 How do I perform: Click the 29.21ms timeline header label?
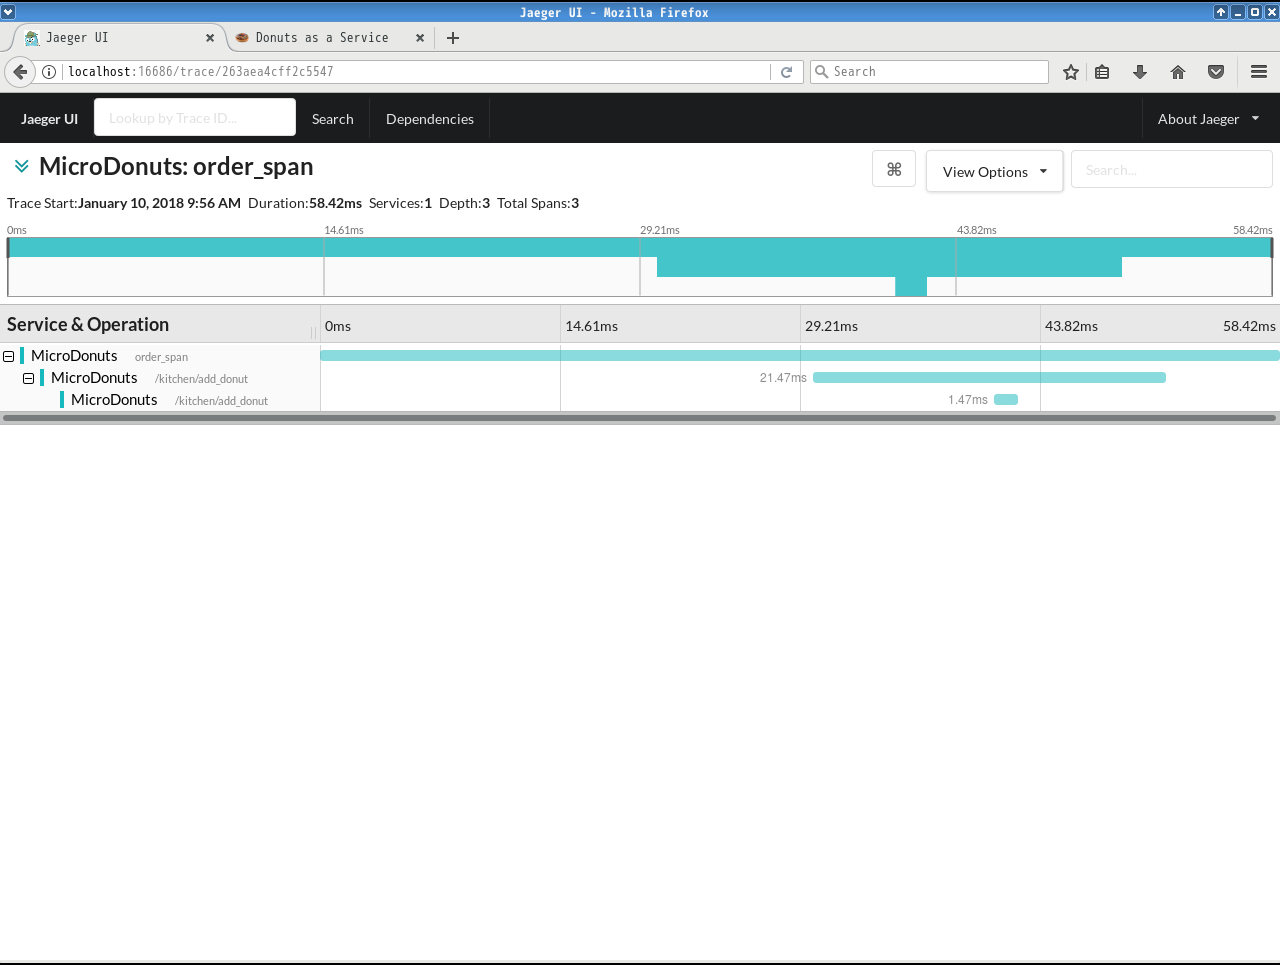pos(831,326)
